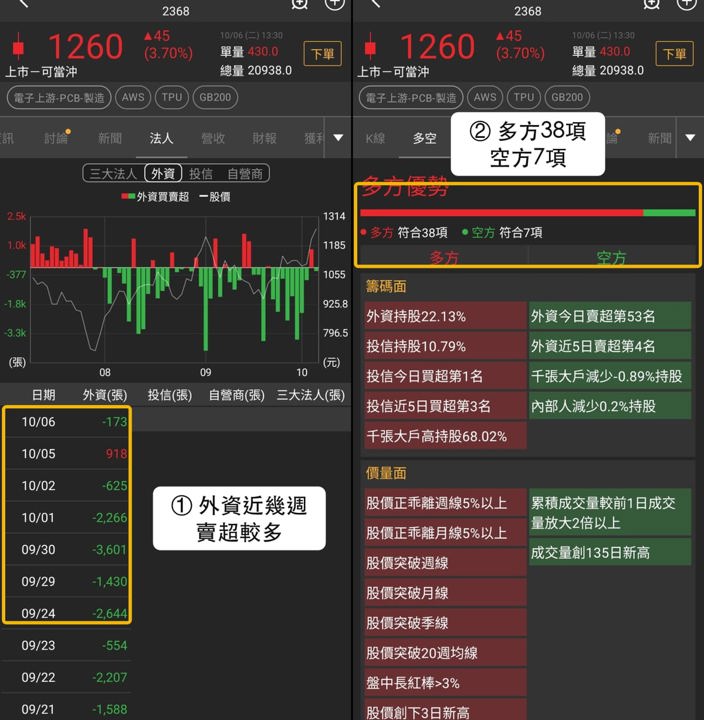This screenshot has height=720, width=704.
Task: Select the TPU tag in right panel
Action: 524,97
